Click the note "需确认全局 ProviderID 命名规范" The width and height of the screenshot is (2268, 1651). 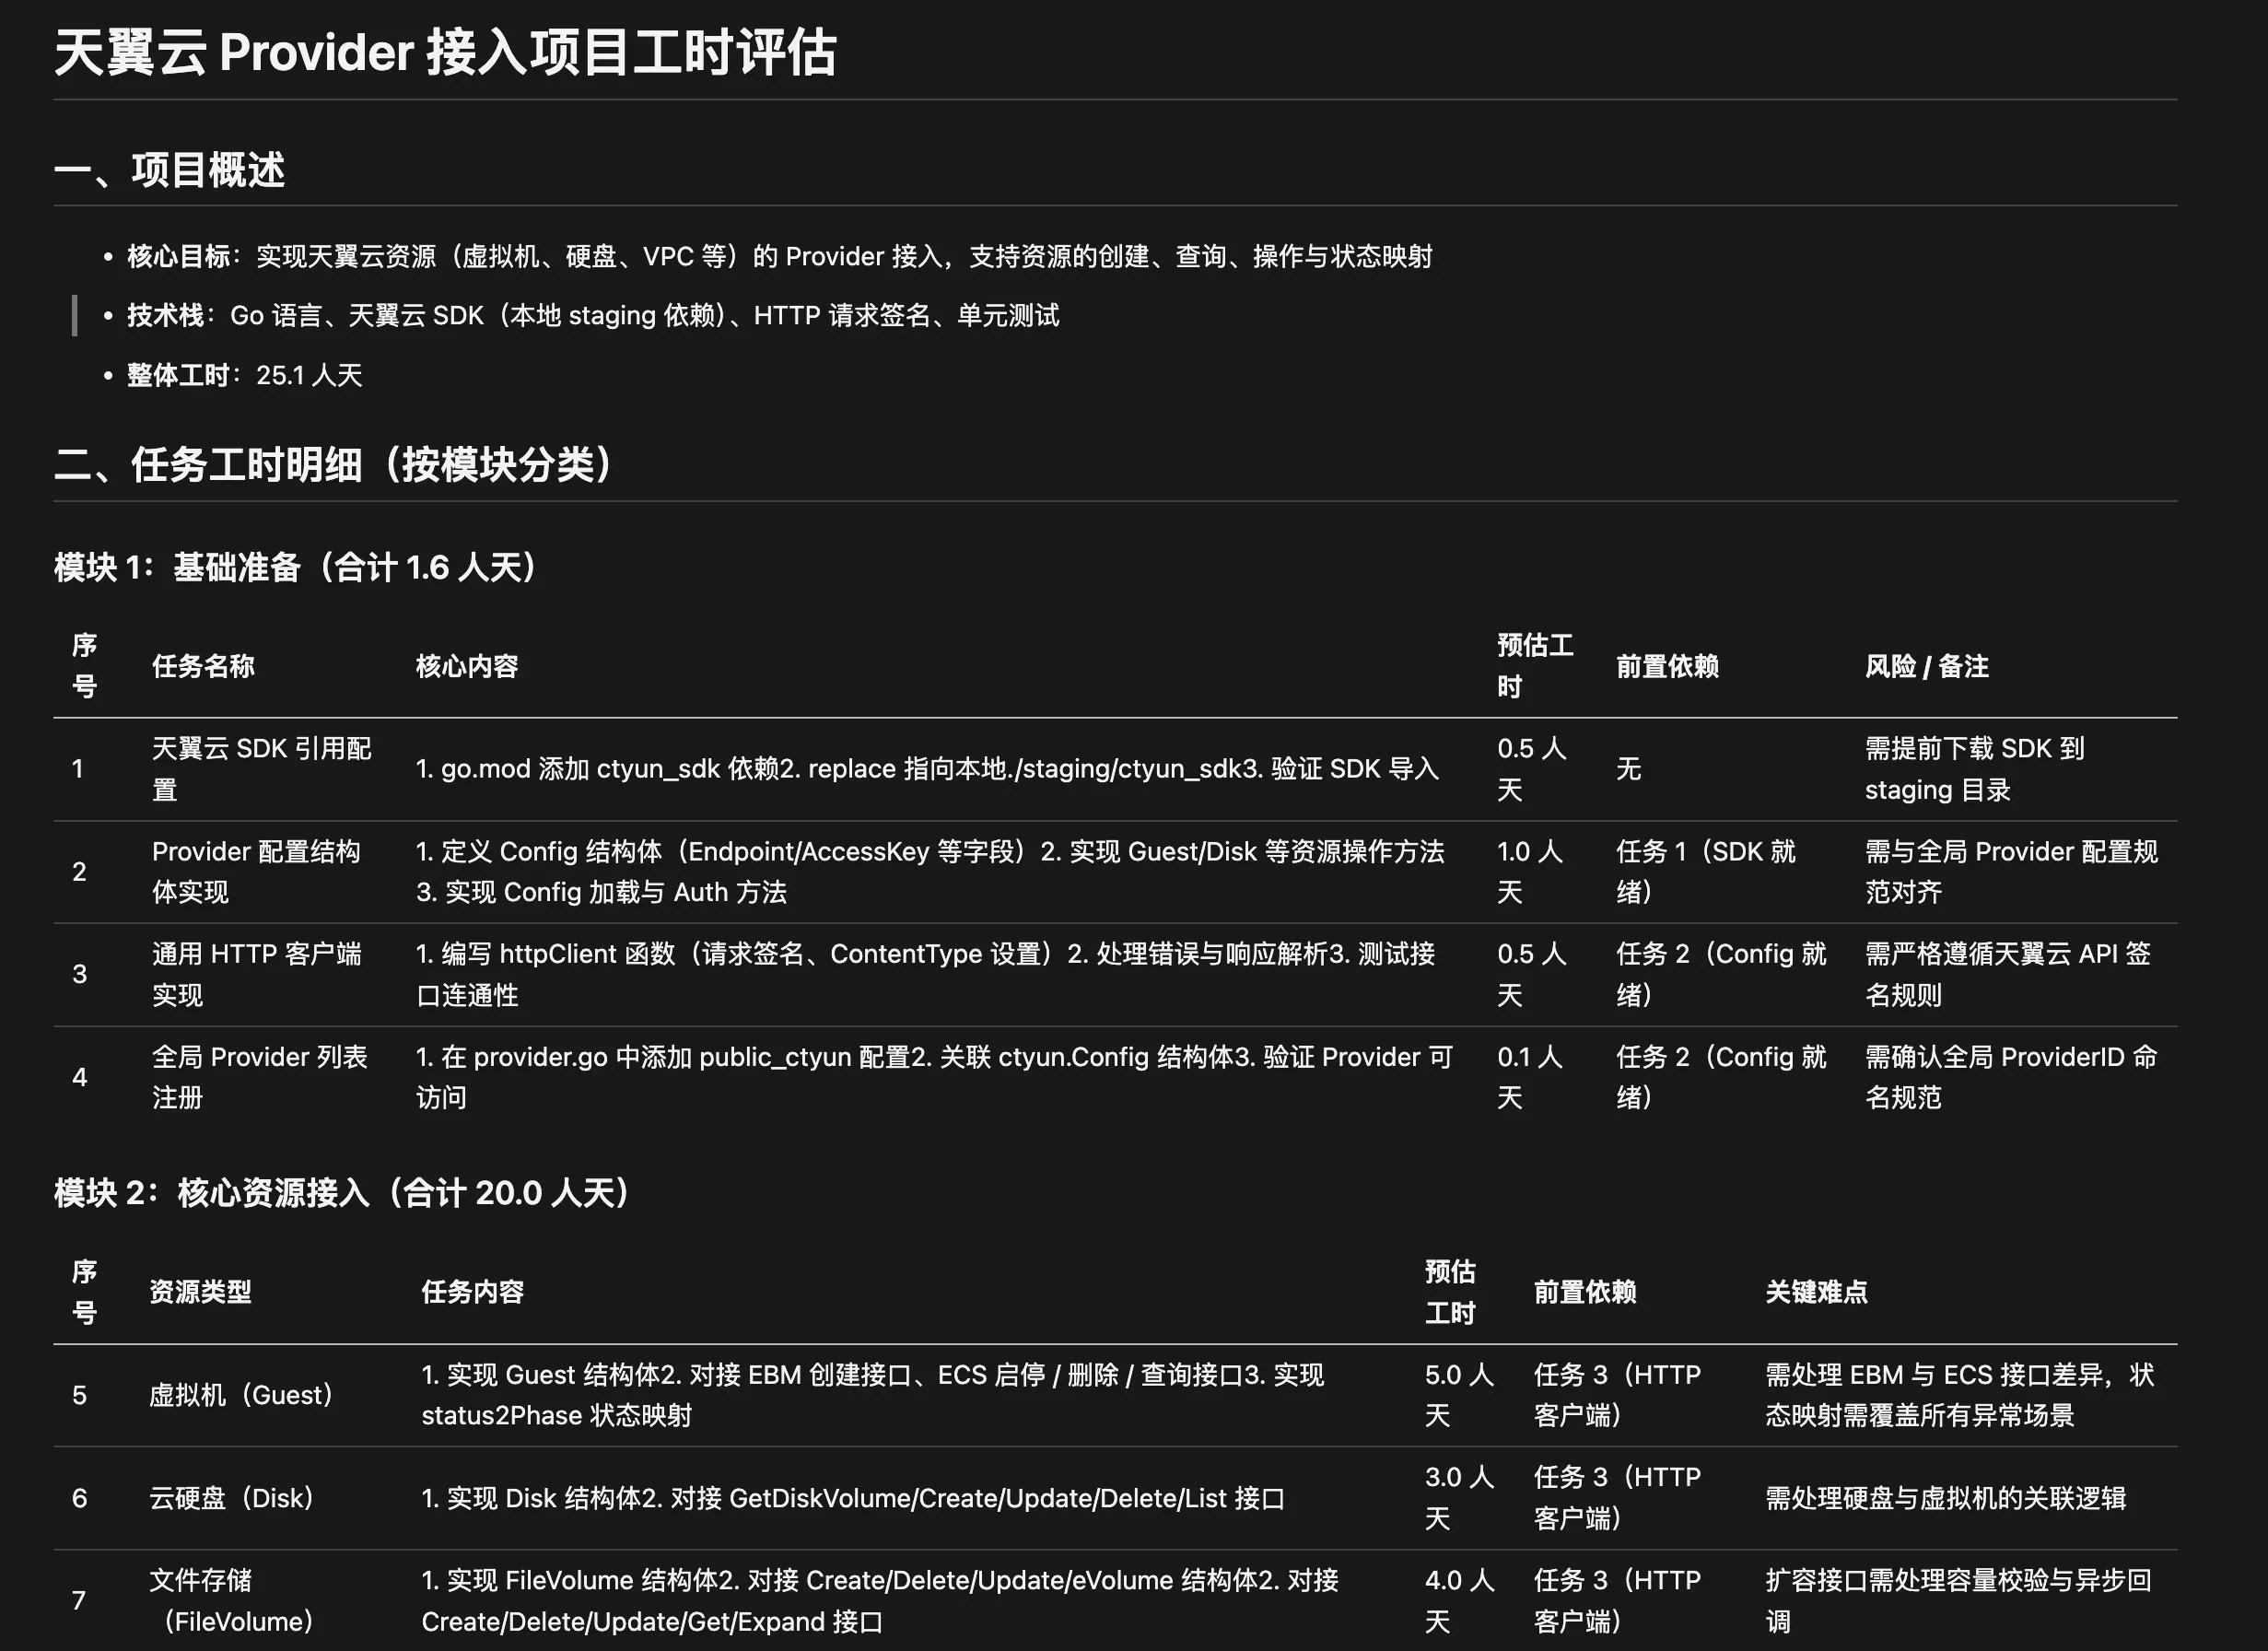(2011, 1078)
